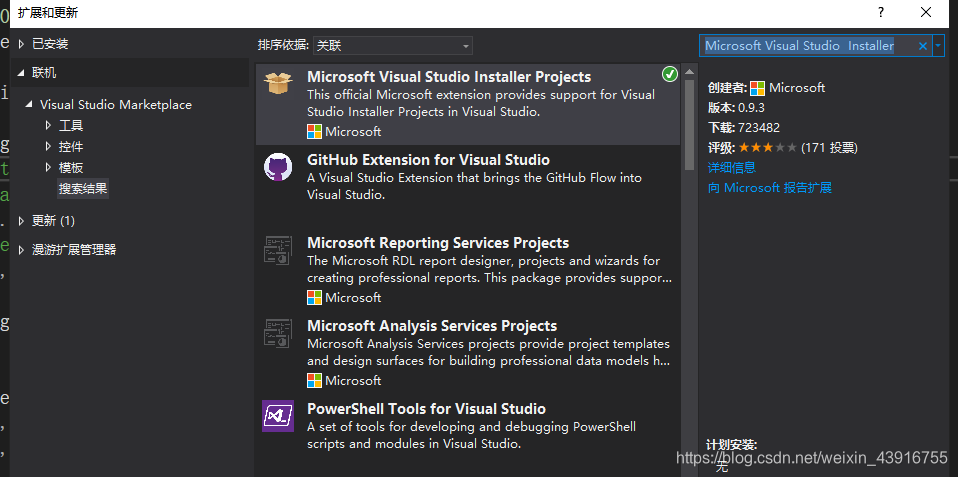Select the 漫游扩展管理器 label
The image size is (958, 477).
point(74,249)
